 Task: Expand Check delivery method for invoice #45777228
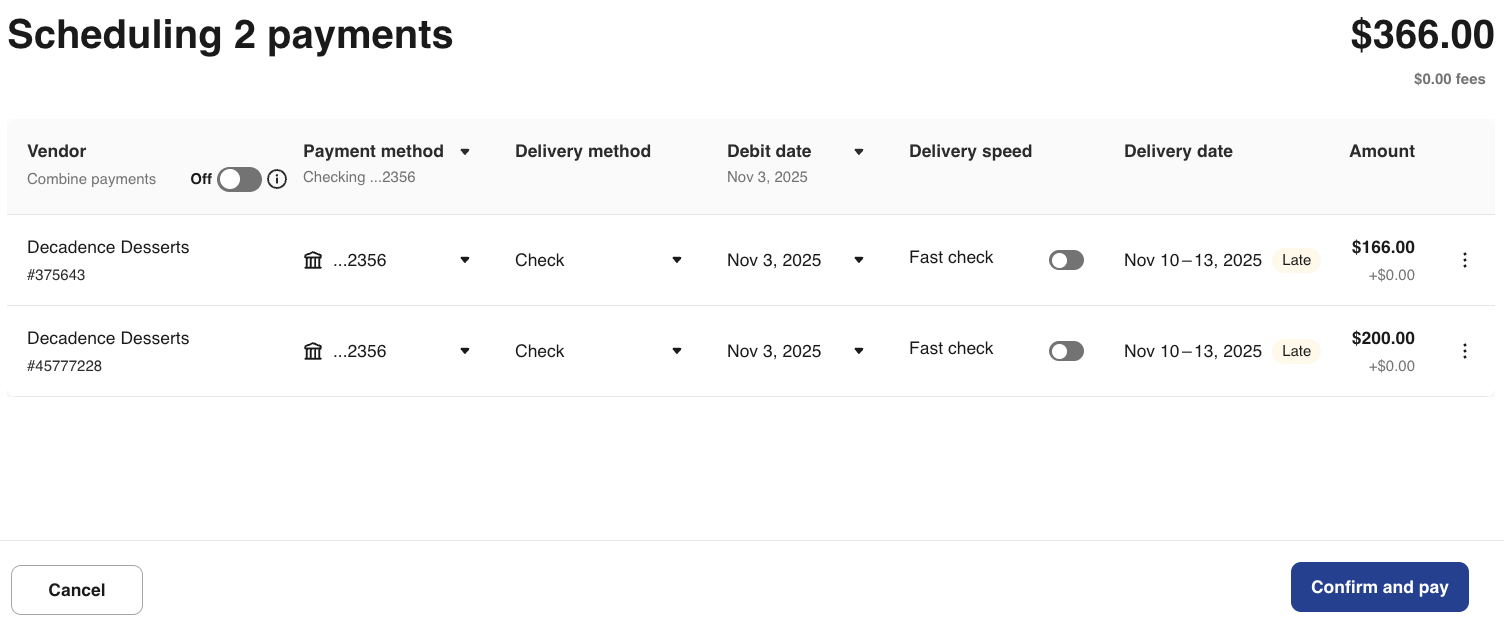[677, 351]
